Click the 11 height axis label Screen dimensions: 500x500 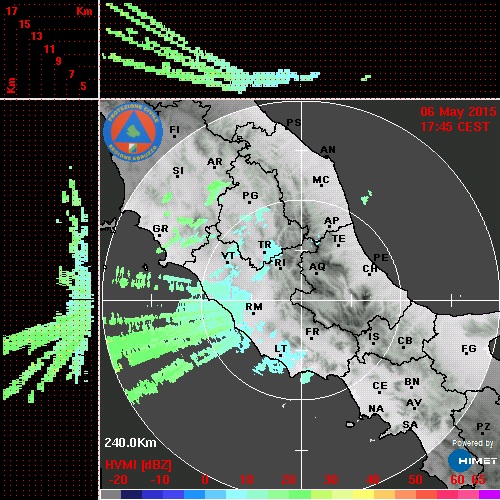pyautogui.click(x=49, y=49)
